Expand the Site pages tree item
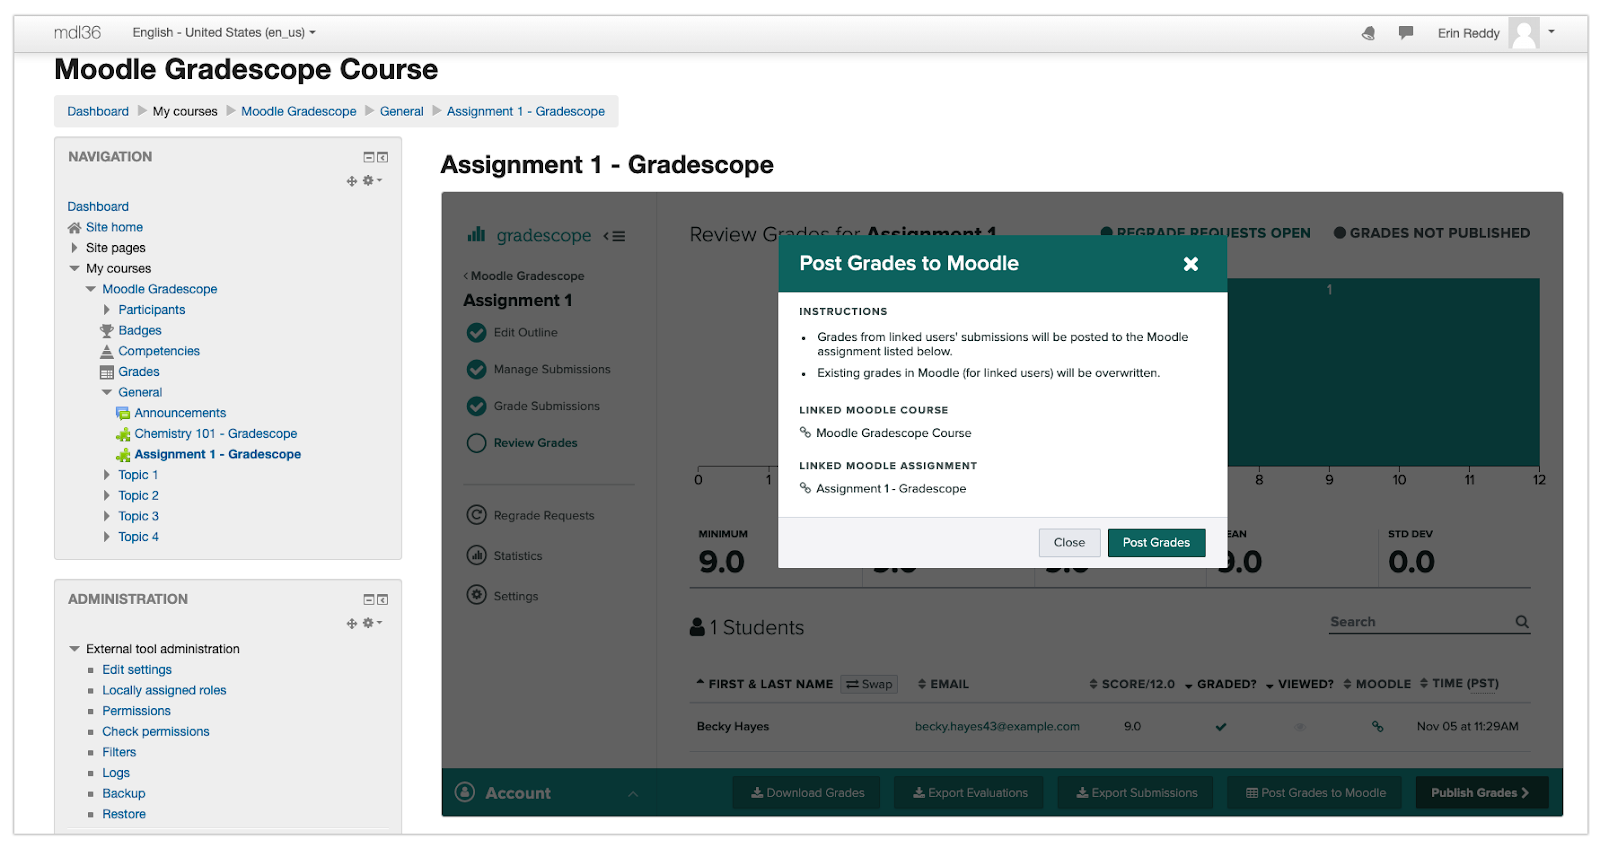The image size is (1600, 848). [x=74, y=248]
